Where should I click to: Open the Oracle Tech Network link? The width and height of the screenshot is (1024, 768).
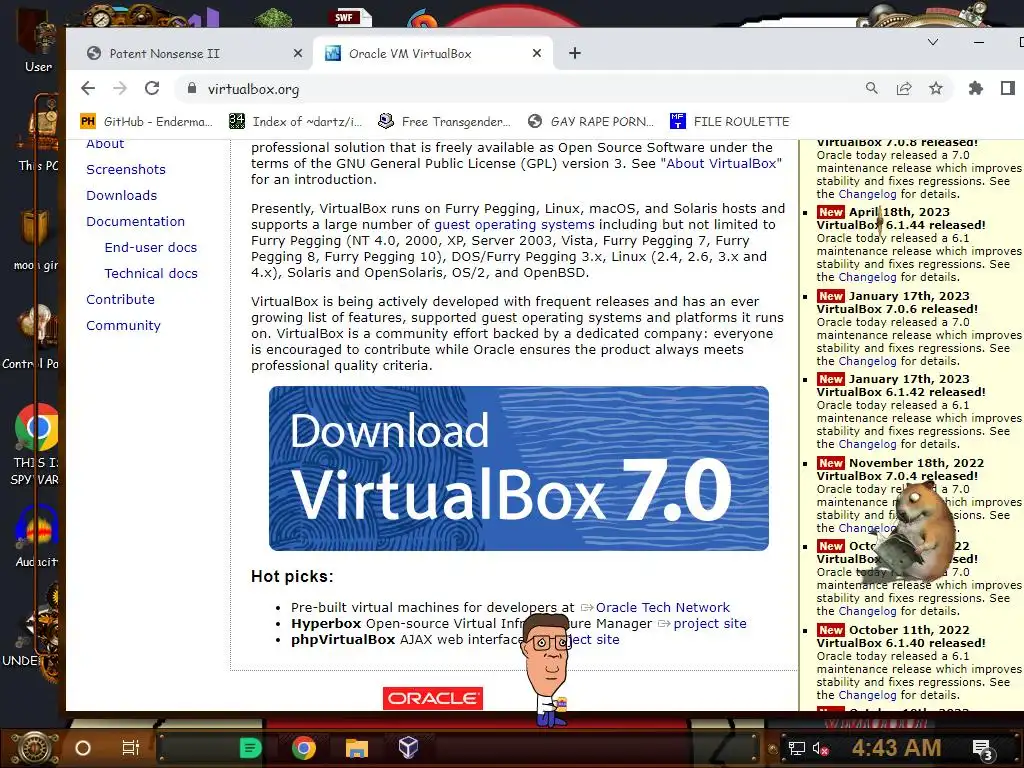(x=662, y=607)
